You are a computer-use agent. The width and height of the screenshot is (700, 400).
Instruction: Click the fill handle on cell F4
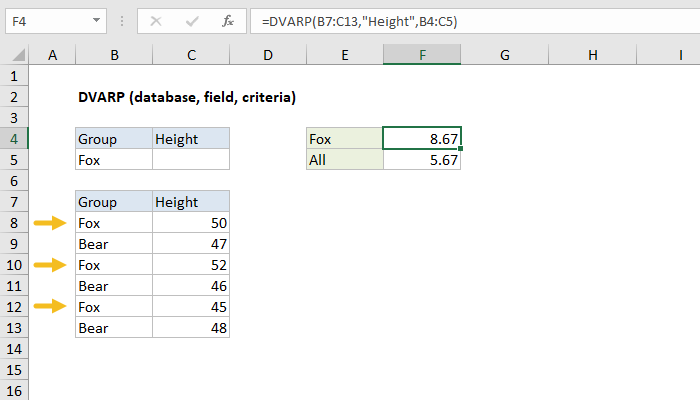coord(460,149)
